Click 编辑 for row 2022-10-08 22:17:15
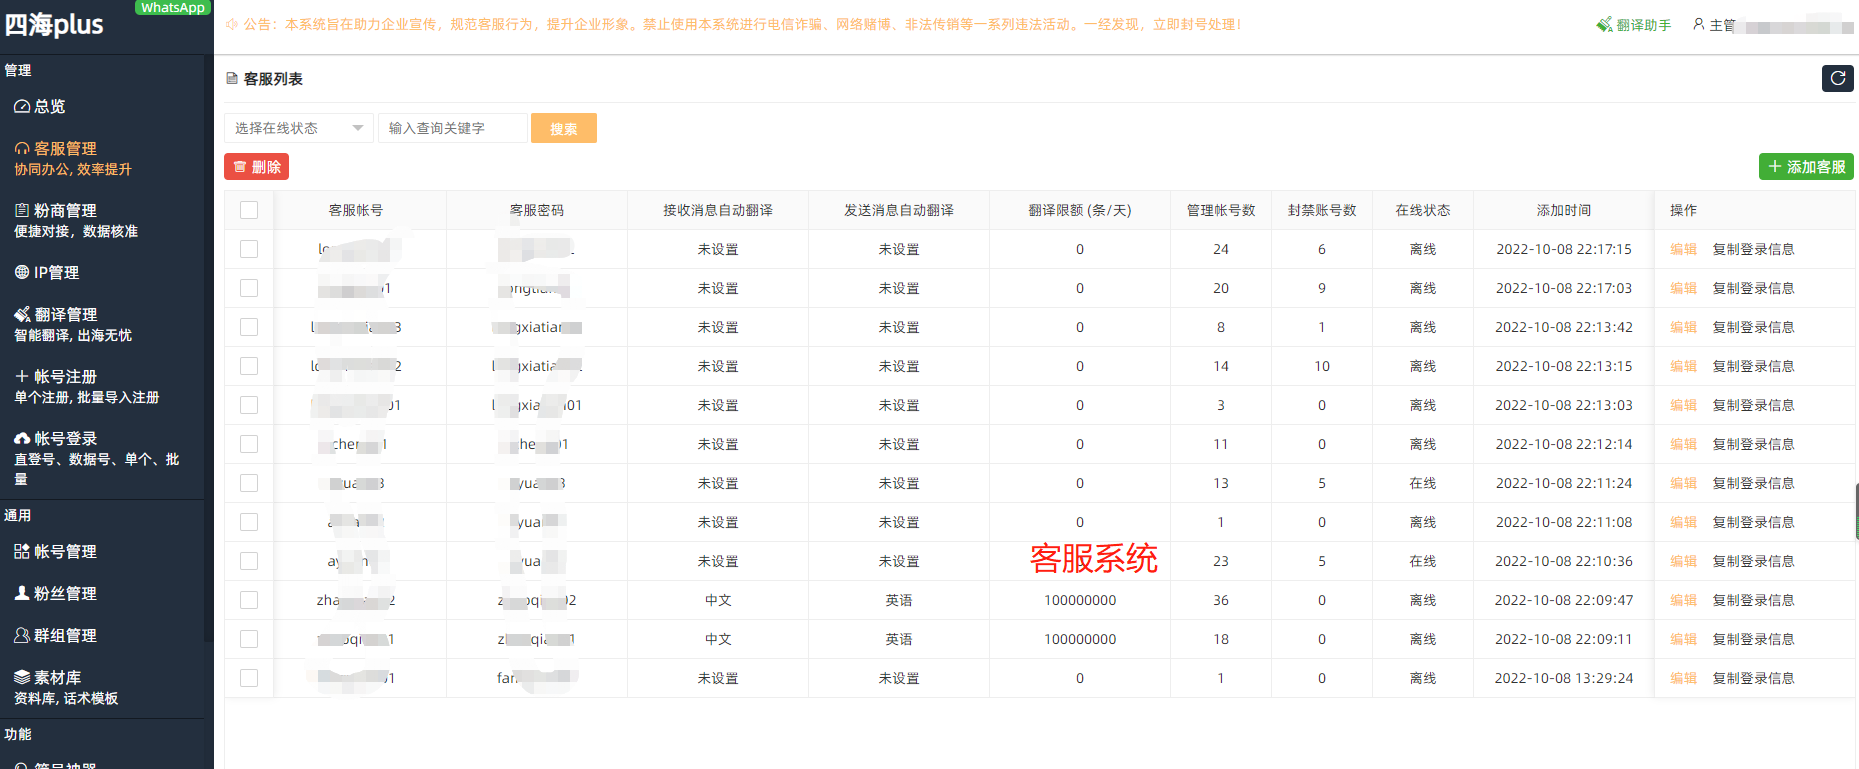 coord(1683,249)
